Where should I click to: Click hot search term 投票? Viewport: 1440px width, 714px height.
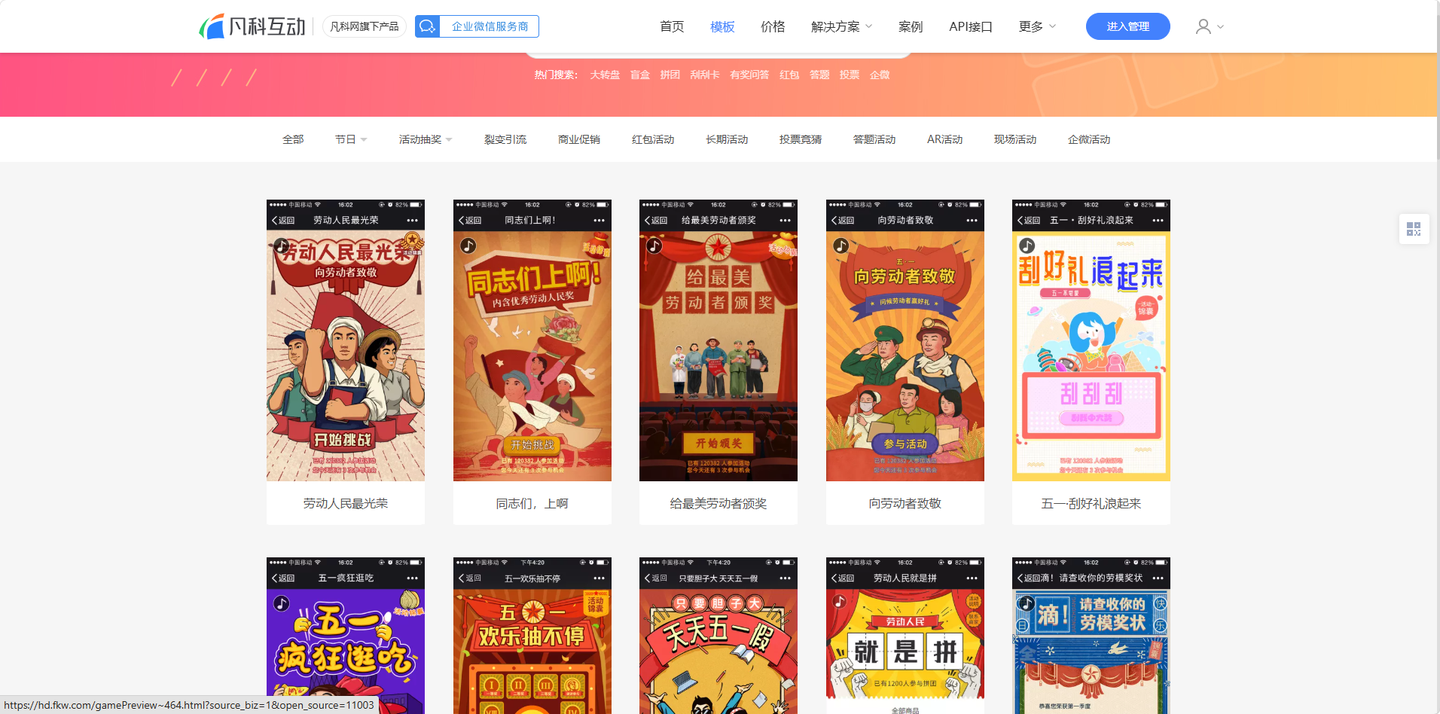849,75
